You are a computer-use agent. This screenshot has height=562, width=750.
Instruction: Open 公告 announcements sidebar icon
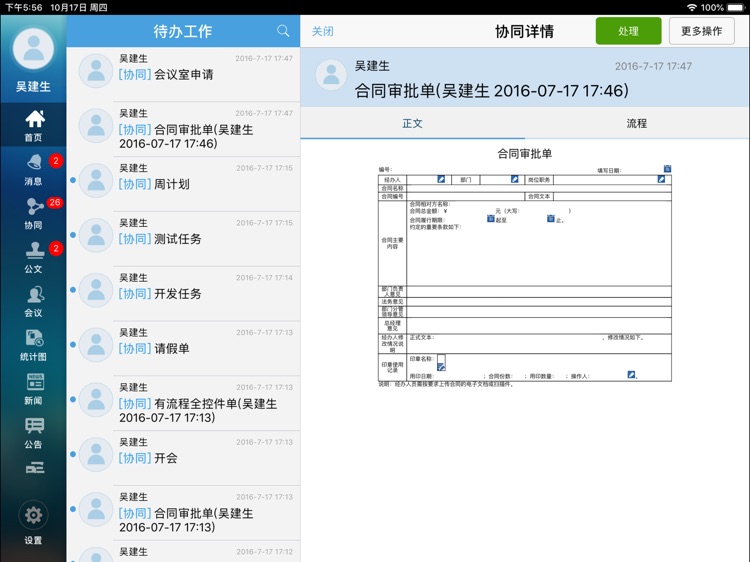34,425
